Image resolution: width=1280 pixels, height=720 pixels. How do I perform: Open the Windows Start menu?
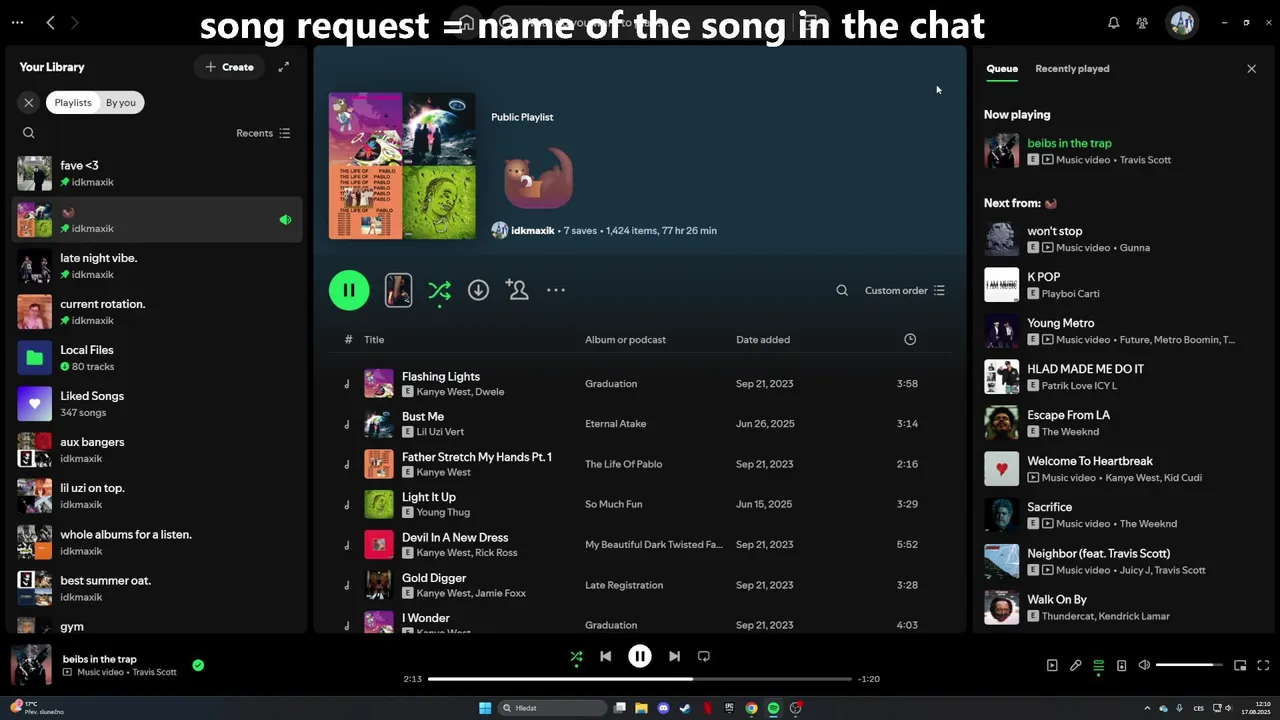485,708
